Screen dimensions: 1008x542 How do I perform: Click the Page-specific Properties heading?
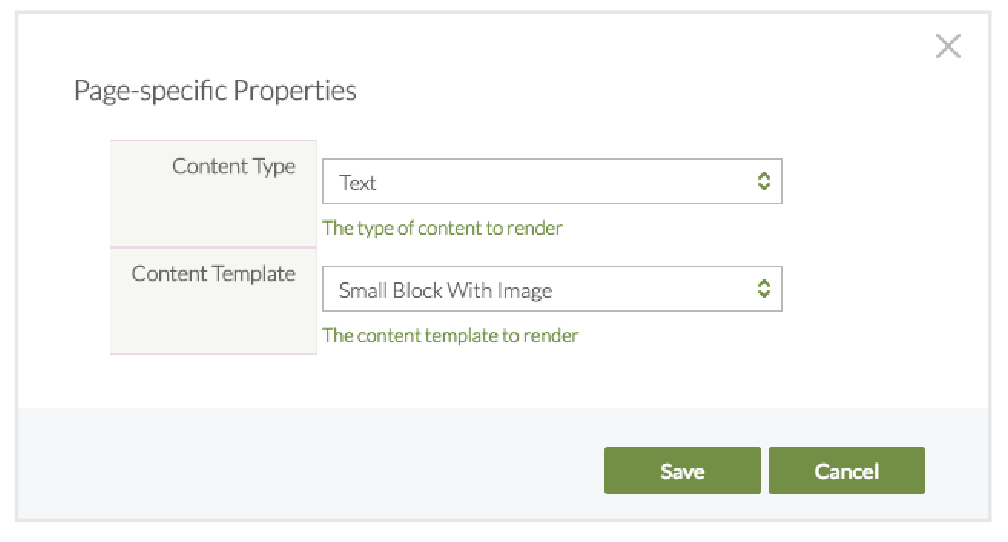pyautogui.click(x=215, y=91)
